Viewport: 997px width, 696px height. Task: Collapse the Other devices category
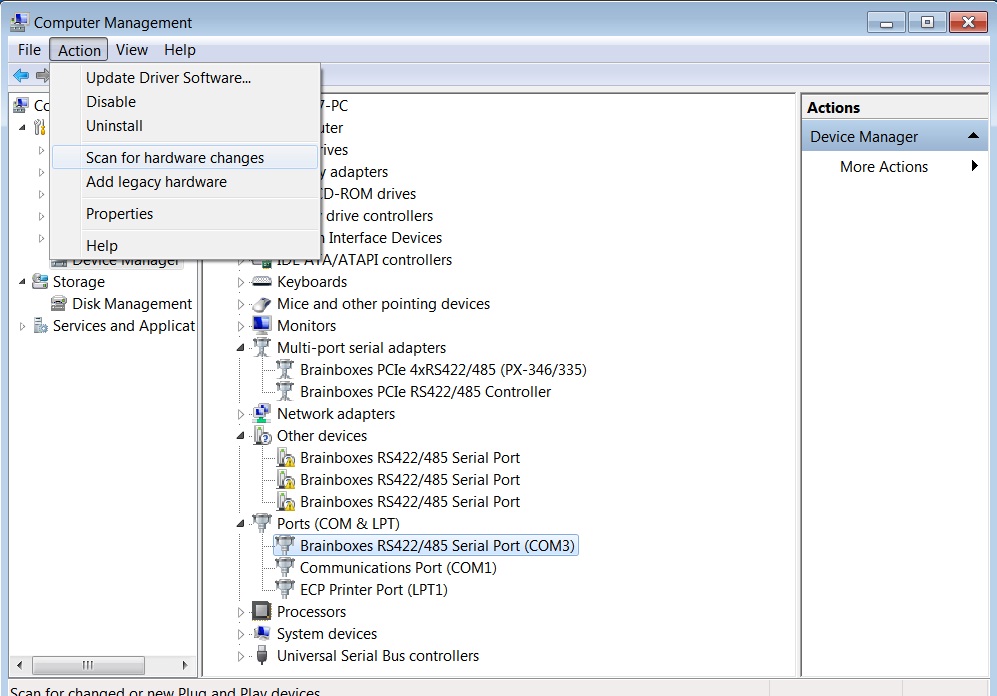click(x=238, y=435)
